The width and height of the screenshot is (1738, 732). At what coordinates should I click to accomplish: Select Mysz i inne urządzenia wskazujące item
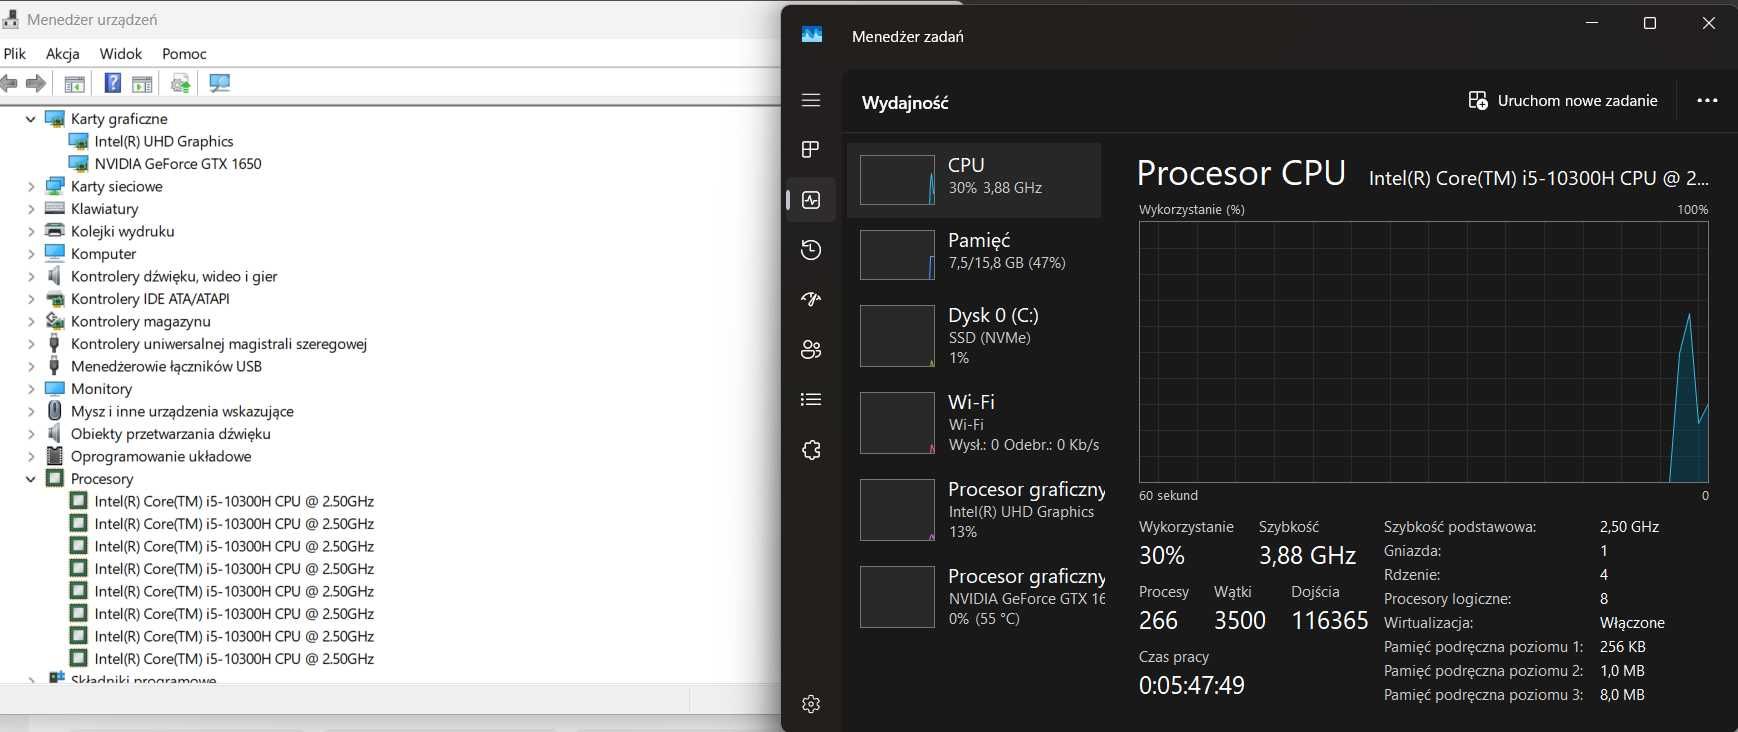pos(182,411)
